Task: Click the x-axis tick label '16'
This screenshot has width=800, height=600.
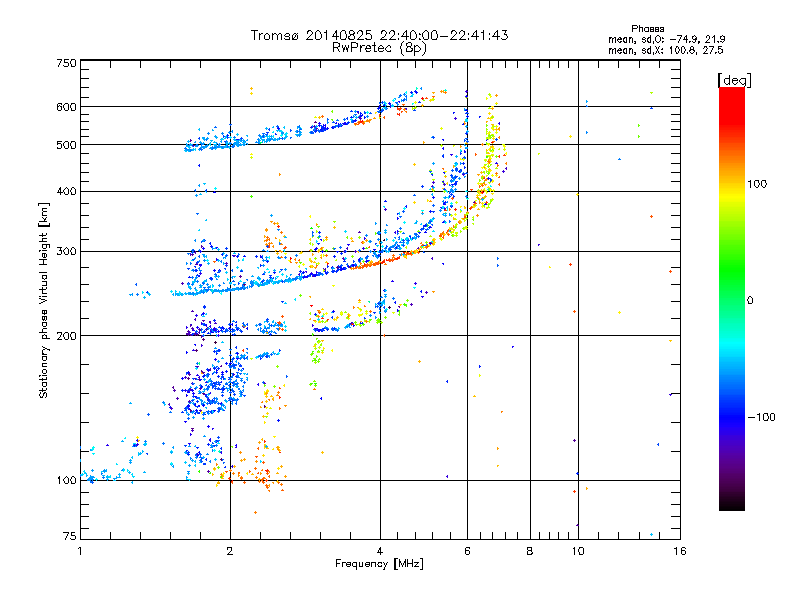Action: pos(680,551)
